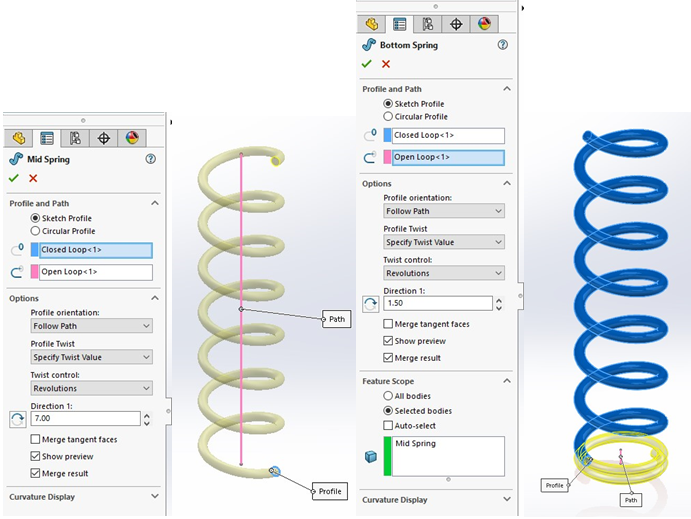
Task: Click the blue swatch beside Closed Loop in Mid Spring
Action: 35,250
